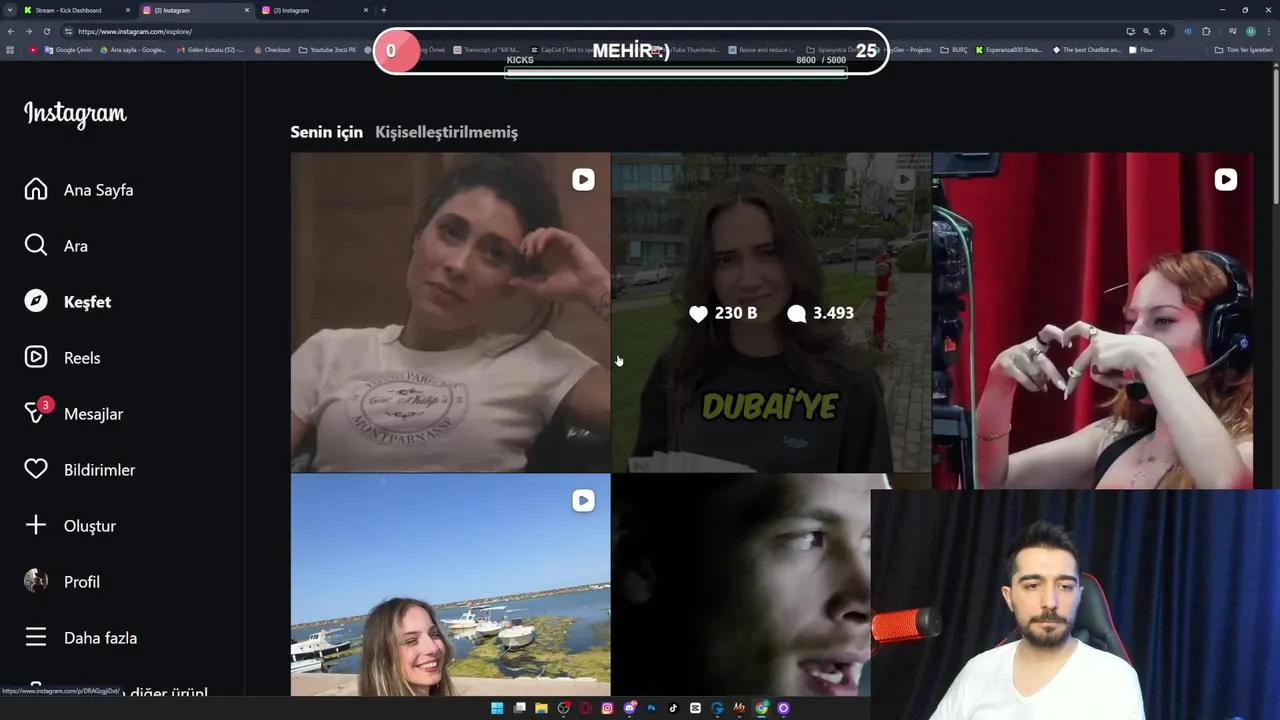
Task: Open the Google Çeviri bookmark
Action: click(x=68, y=50)
